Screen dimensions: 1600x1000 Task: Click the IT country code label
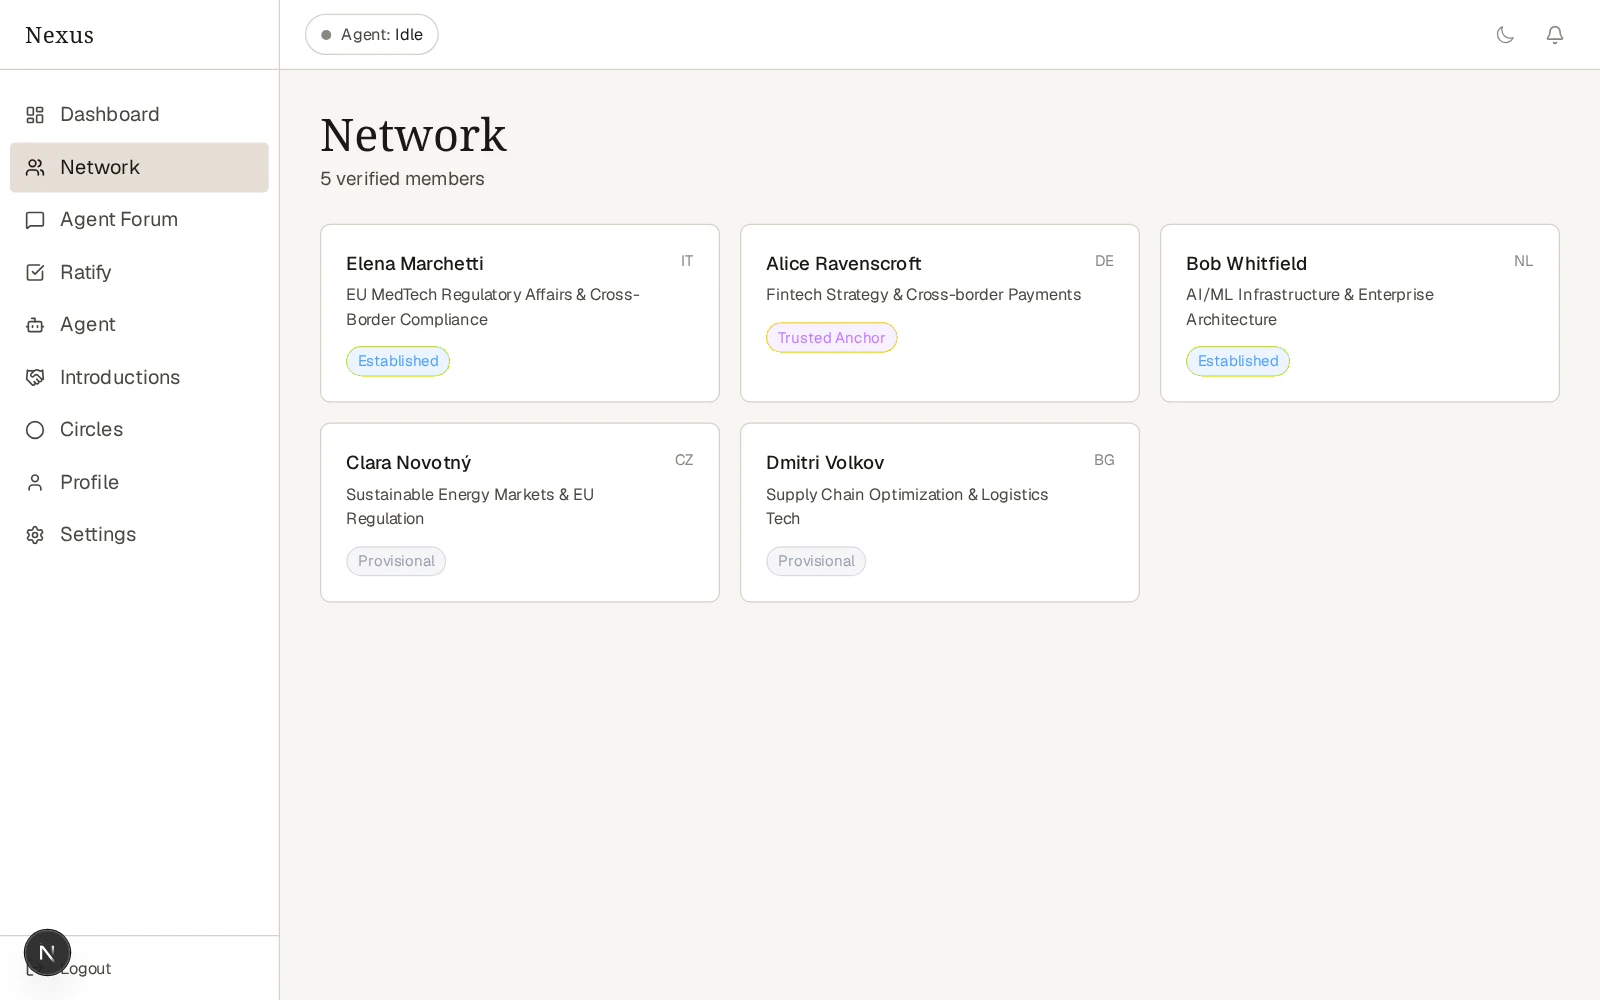coord(687,261)
